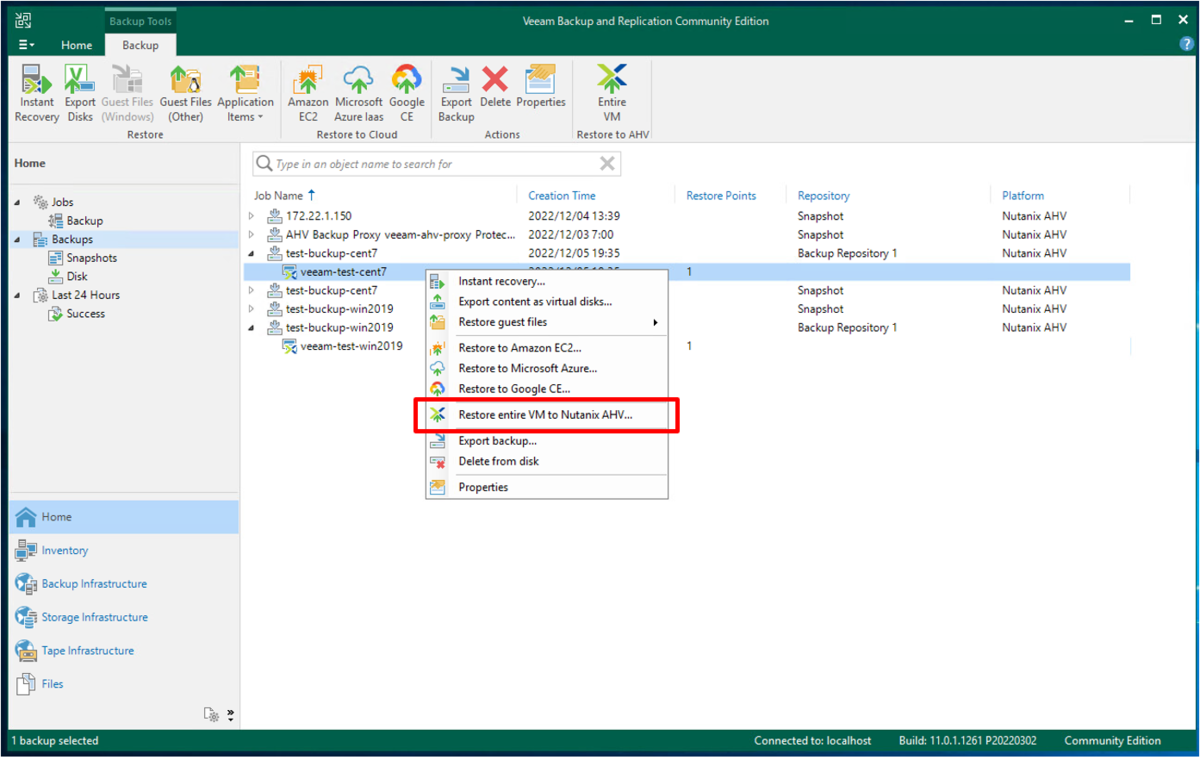Open Tape Infrastructure navigation pane
This screenshot has width=1200, height=760.
click(x=124, y=651)
